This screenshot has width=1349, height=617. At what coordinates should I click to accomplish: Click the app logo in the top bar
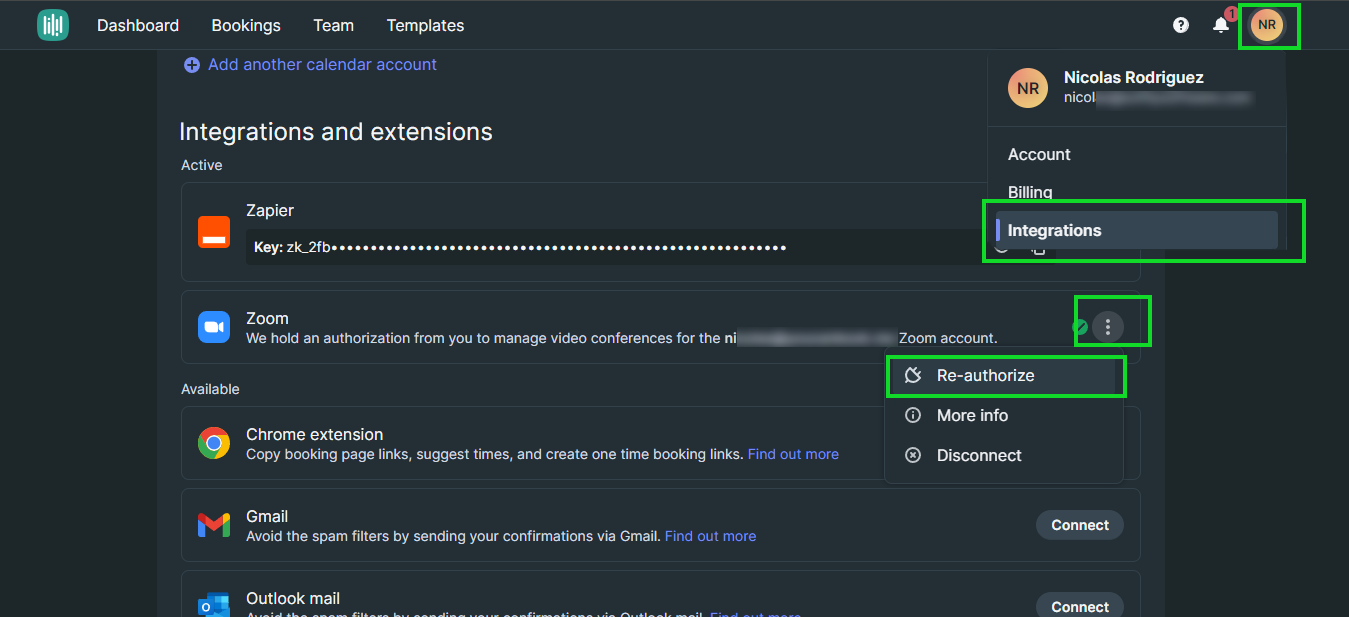[53, 25]
